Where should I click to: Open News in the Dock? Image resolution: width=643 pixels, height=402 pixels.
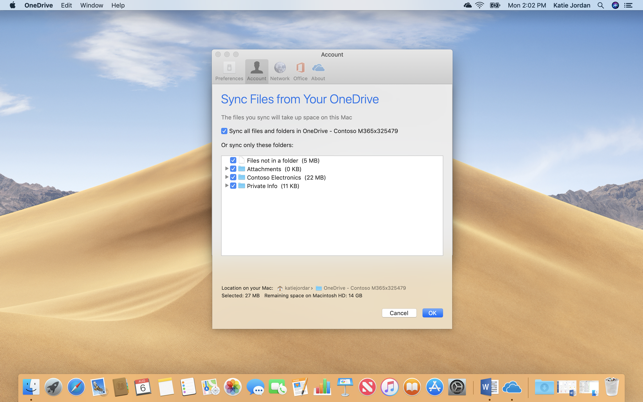tap(367, 387)
